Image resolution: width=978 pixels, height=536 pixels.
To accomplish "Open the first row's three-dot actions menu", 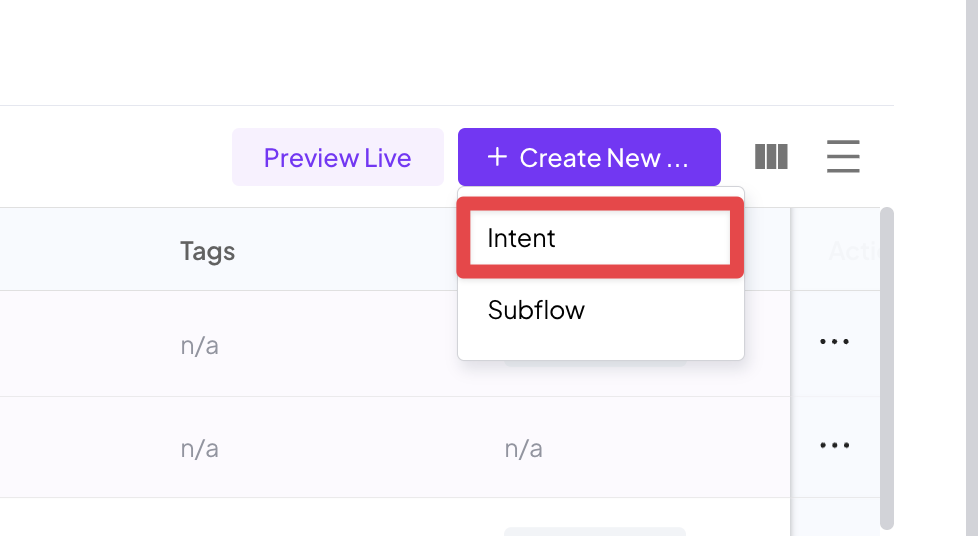I will [834, 341].
